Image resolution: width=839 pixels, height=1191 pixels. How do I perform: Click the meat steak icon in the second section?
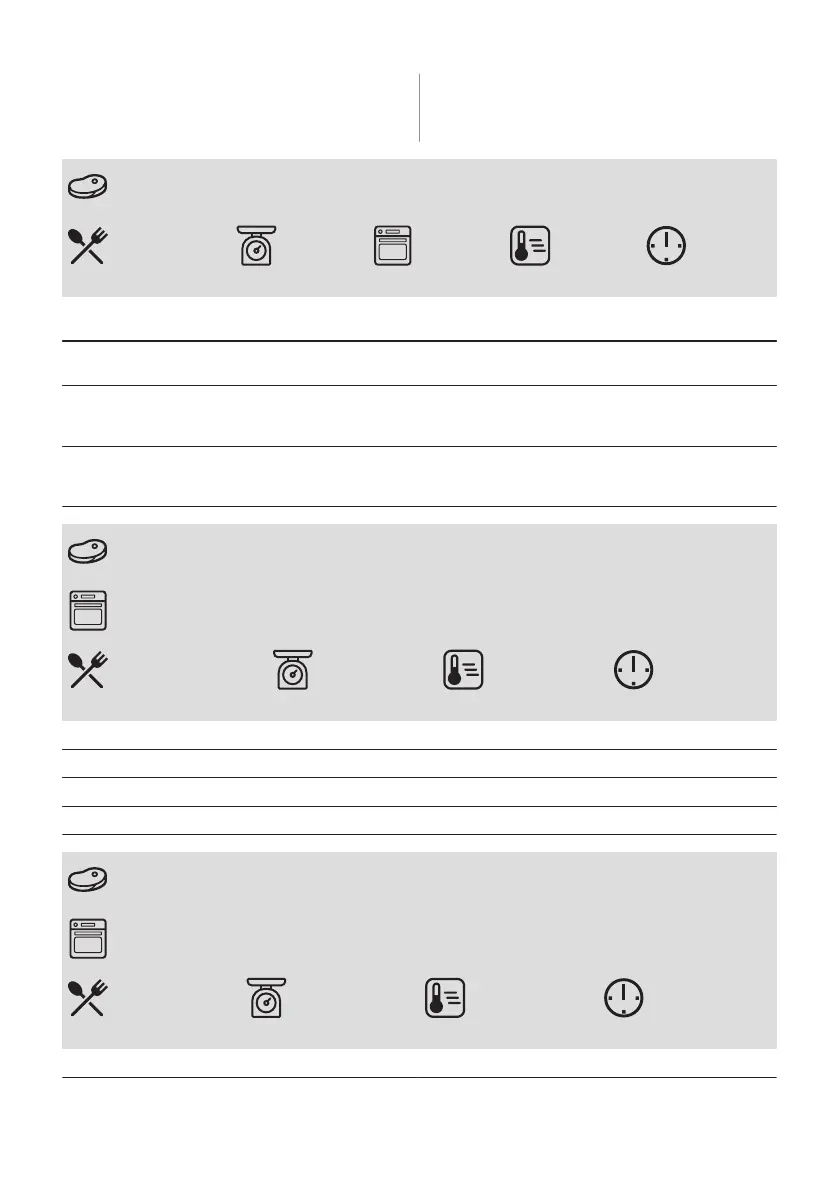click(88, 551)
